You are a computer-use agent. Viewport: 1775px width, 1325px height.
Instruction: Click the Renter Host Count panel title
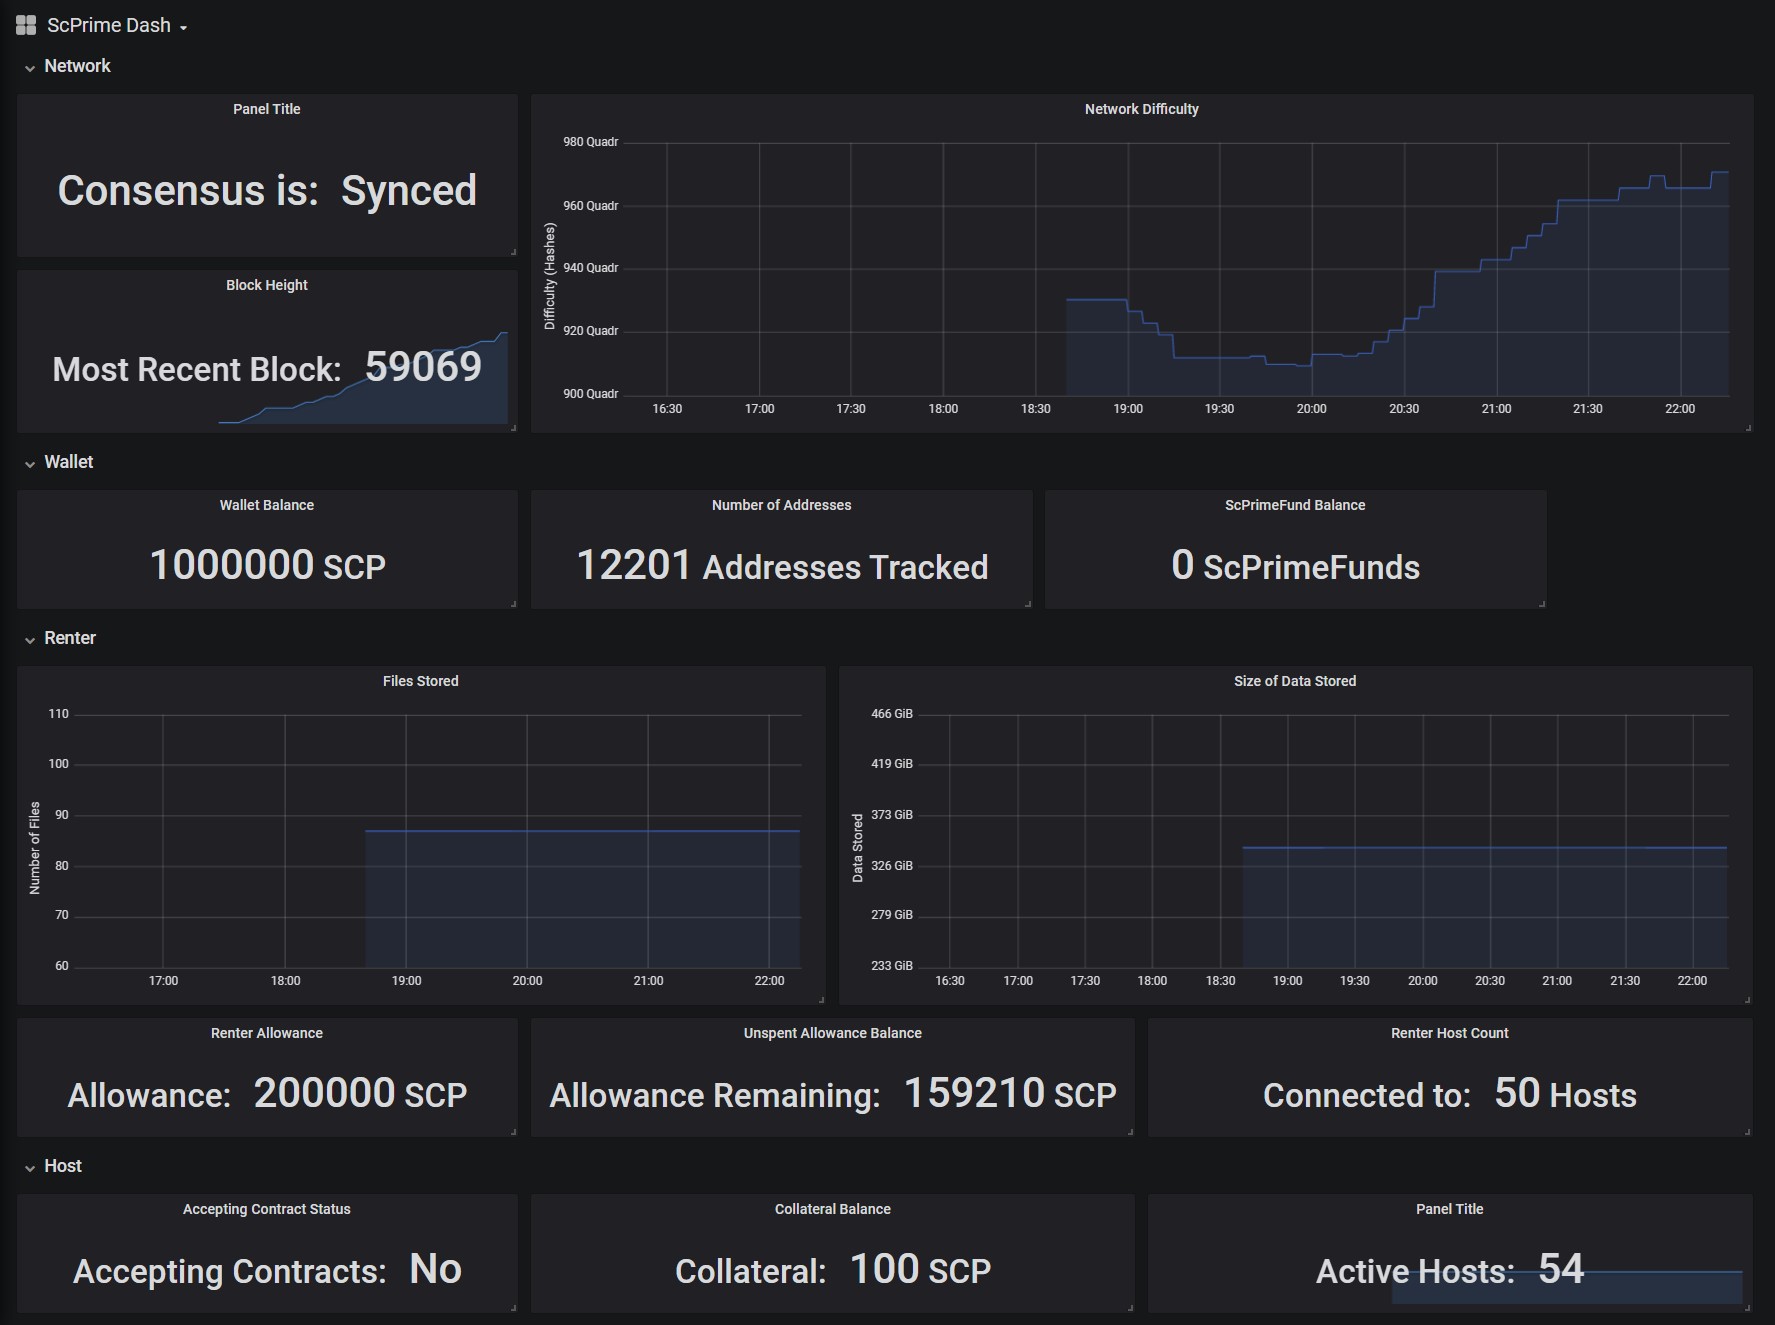1450,1033
